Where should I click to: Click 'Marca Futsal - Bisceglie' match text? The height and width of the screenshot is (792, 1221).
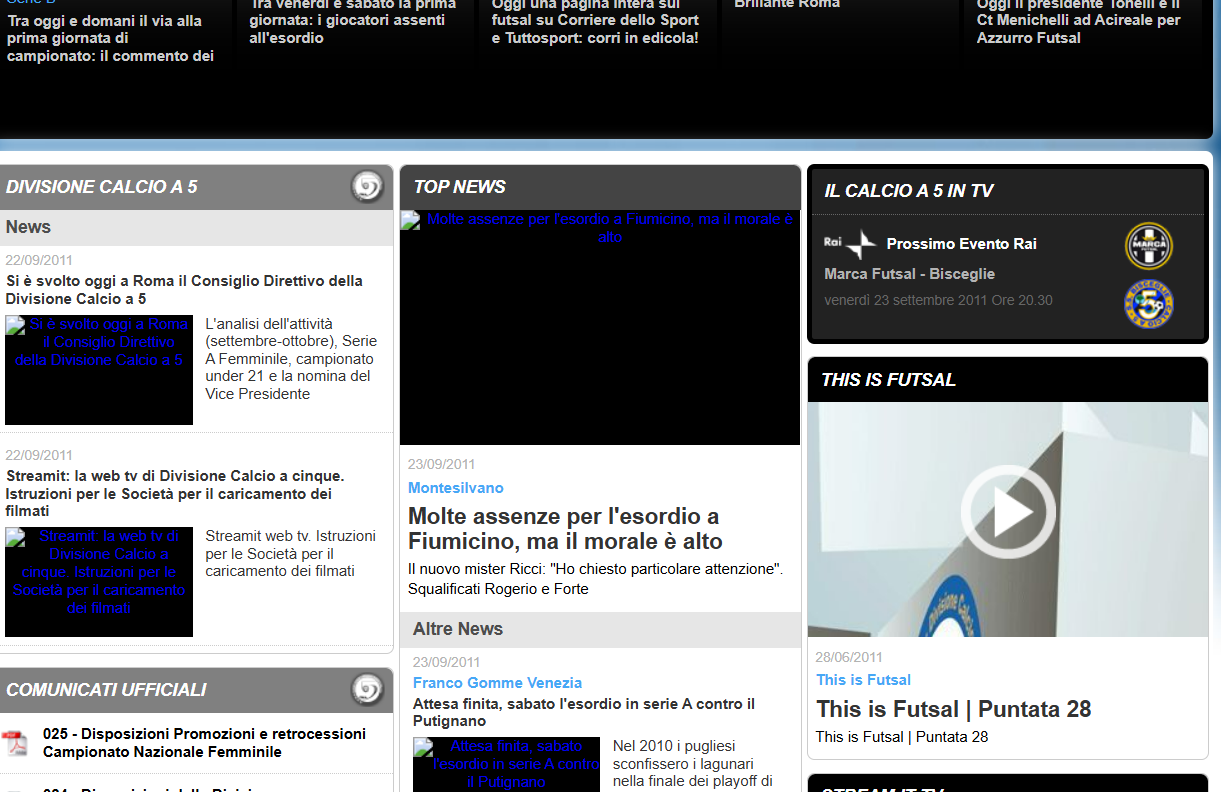pos(910,274)
